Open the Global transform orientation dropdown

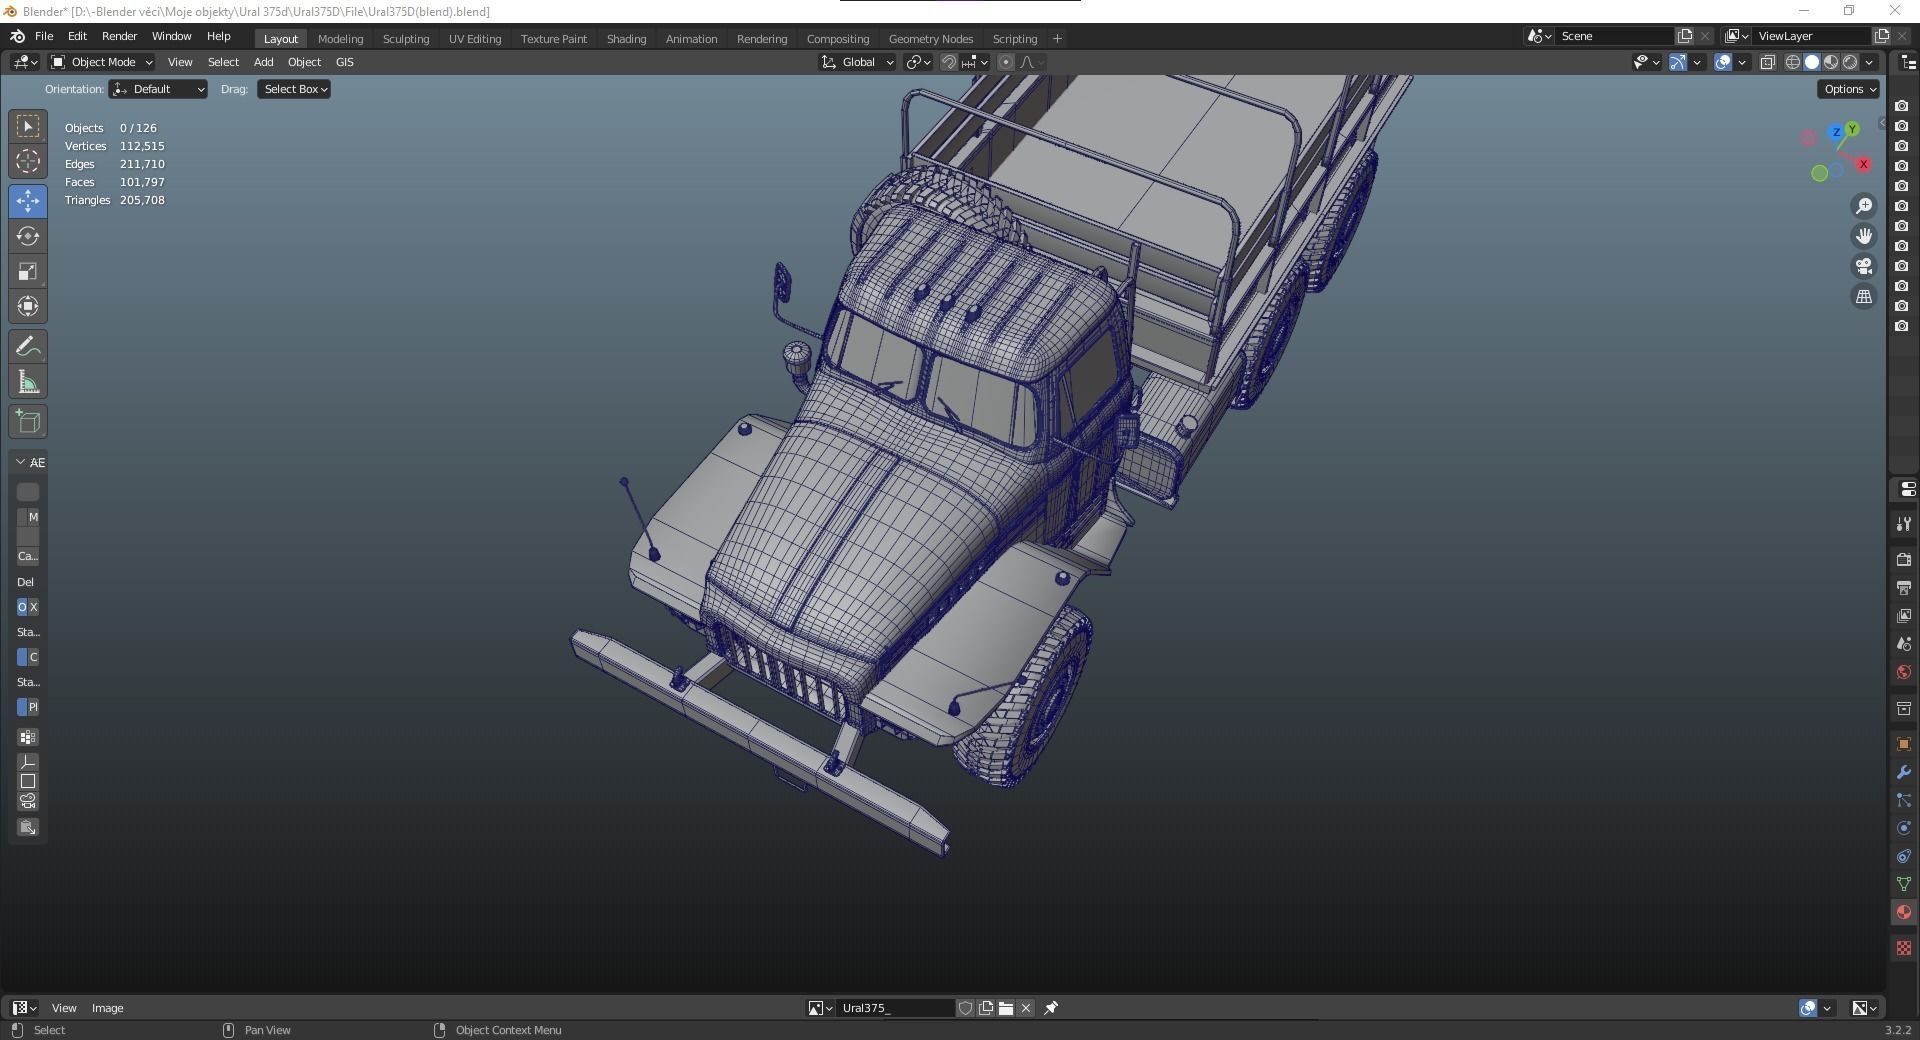pos(858,62)
